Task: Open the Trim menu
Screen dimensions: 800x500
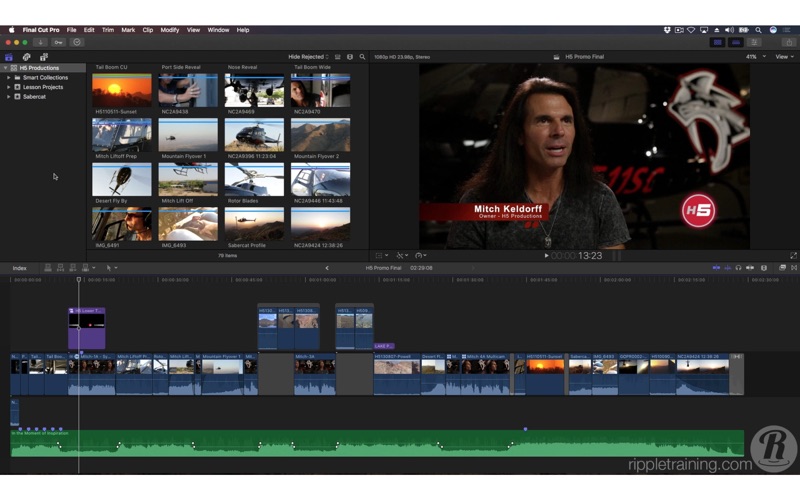Action: pos(108,30)
